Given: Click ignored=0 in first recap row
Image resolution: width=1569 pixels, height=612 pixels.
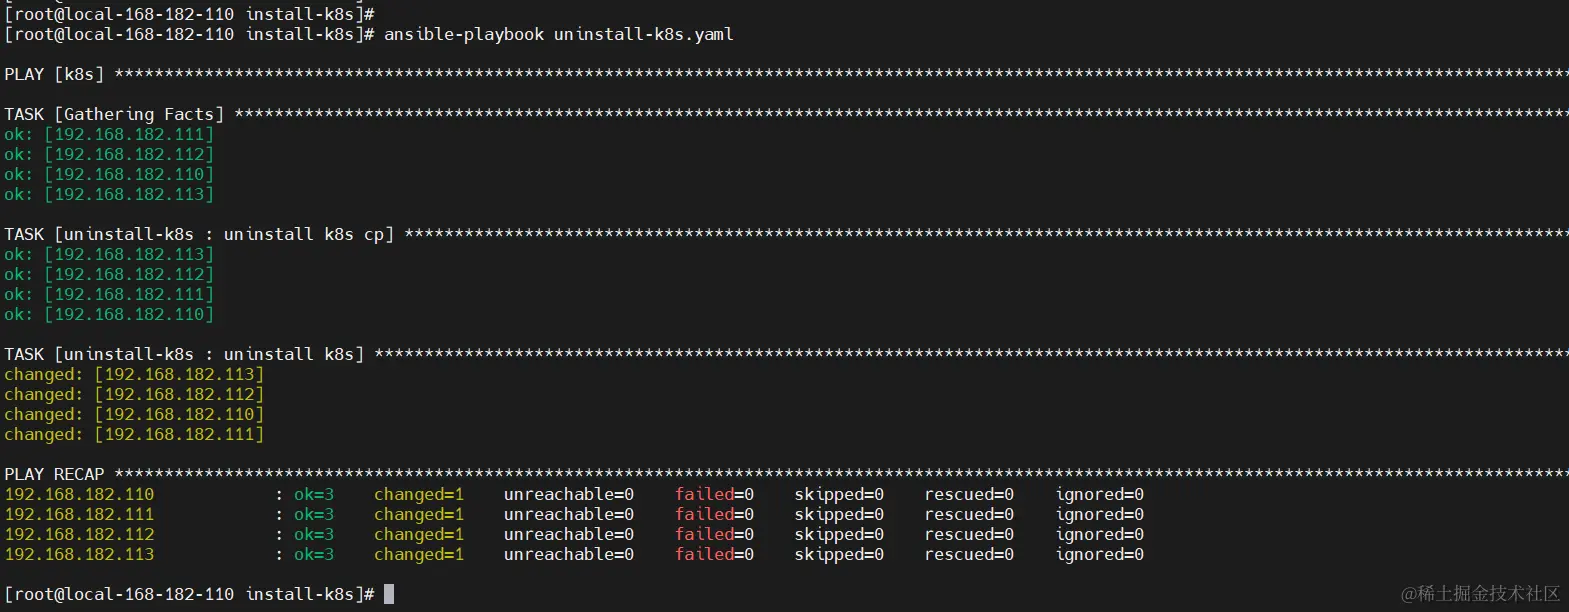Looking at the screenshot, I should pyautogui.click(x=1099, y=494).
